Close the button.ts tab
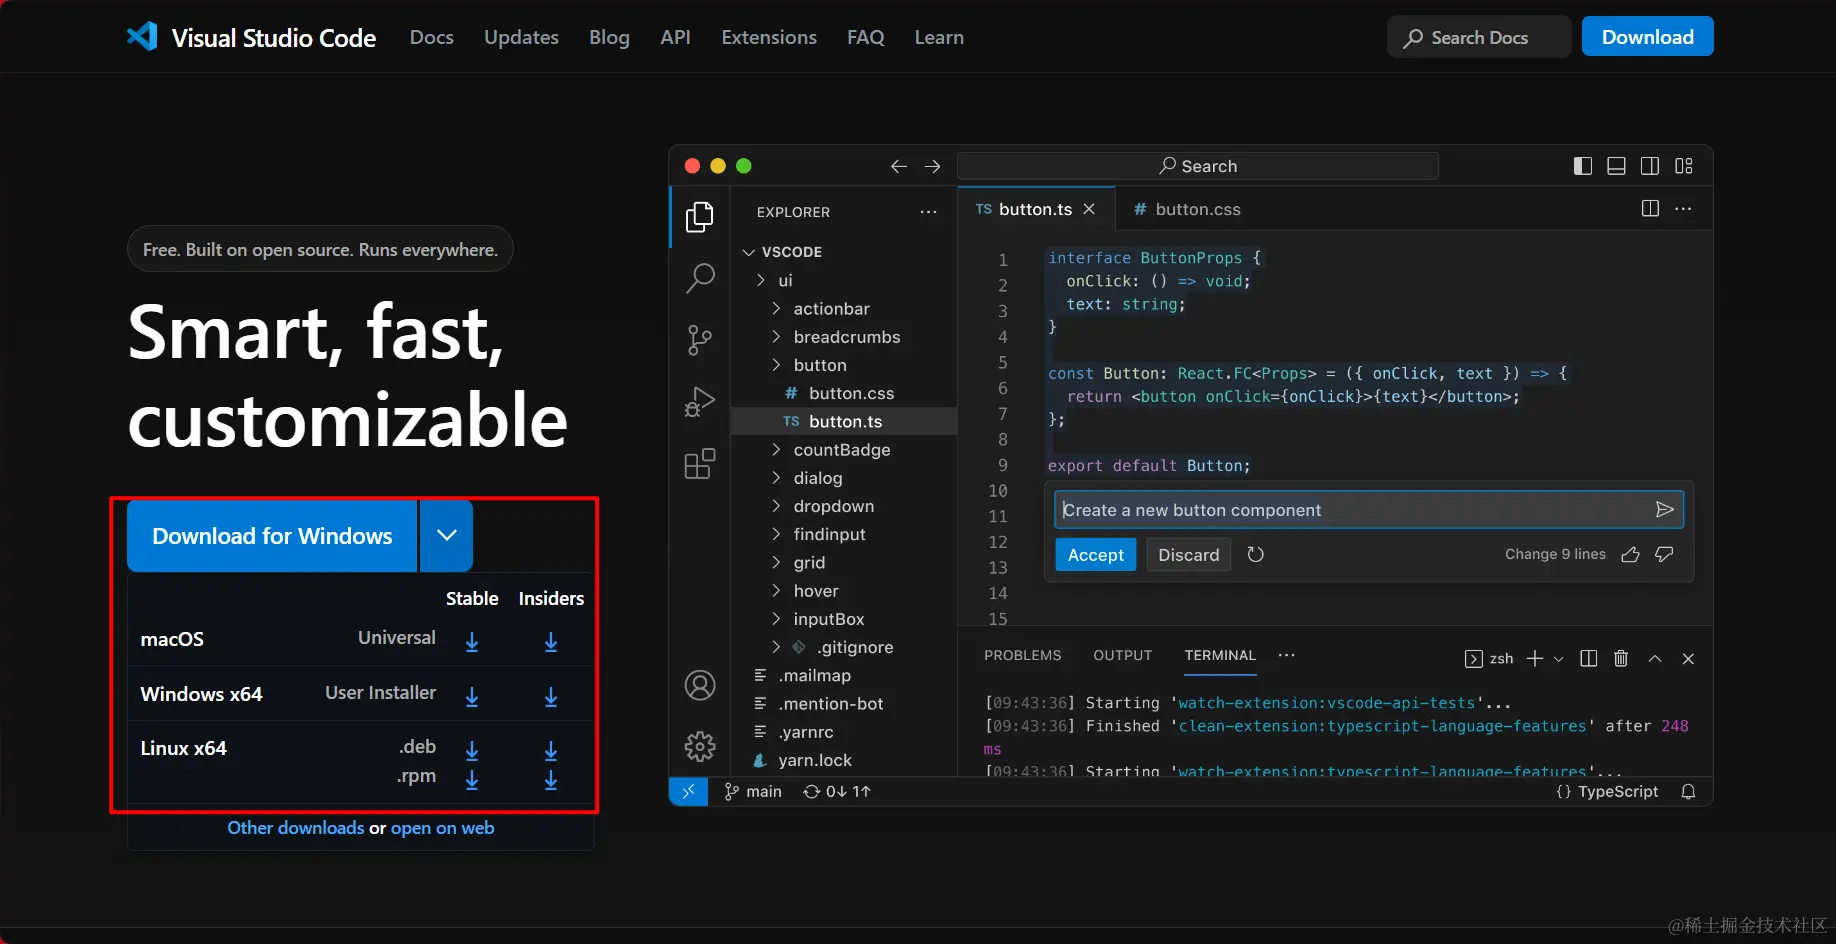Image resolution: width=1836 pixels, height=944 pixels. (x=1089, y=209)
